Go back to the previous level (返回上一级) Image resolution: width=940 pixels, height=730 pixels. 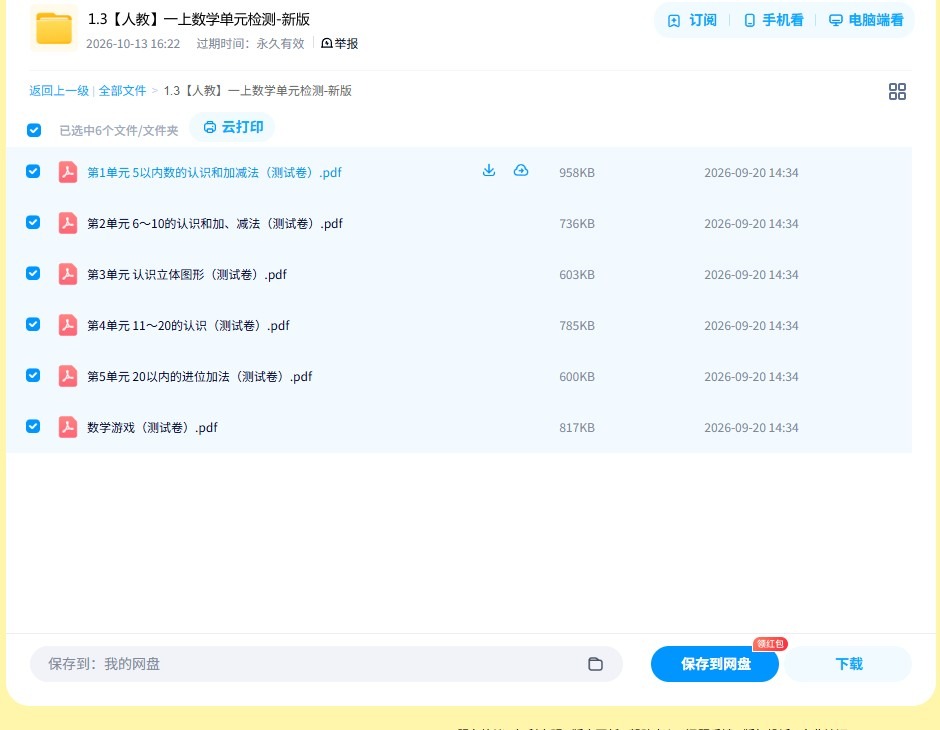59,91
